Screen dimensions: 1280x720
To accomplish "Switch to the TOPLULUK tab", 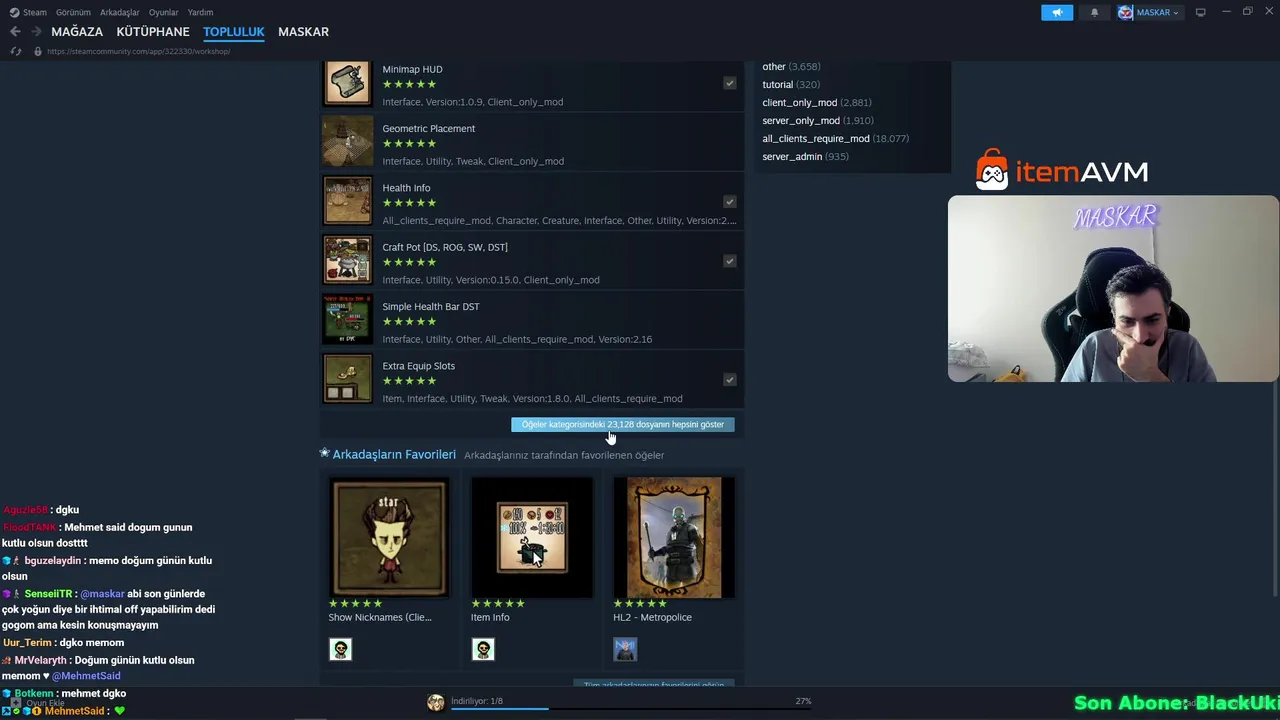I will 234,32.
